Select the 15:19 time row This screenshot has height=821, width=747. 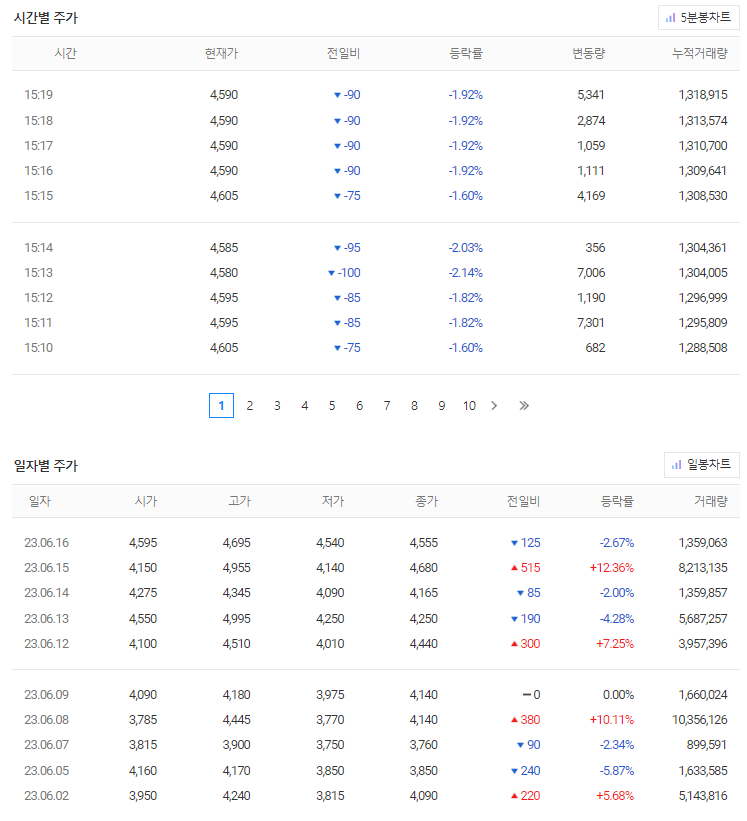pyautogui.click(x=375, y=95)
